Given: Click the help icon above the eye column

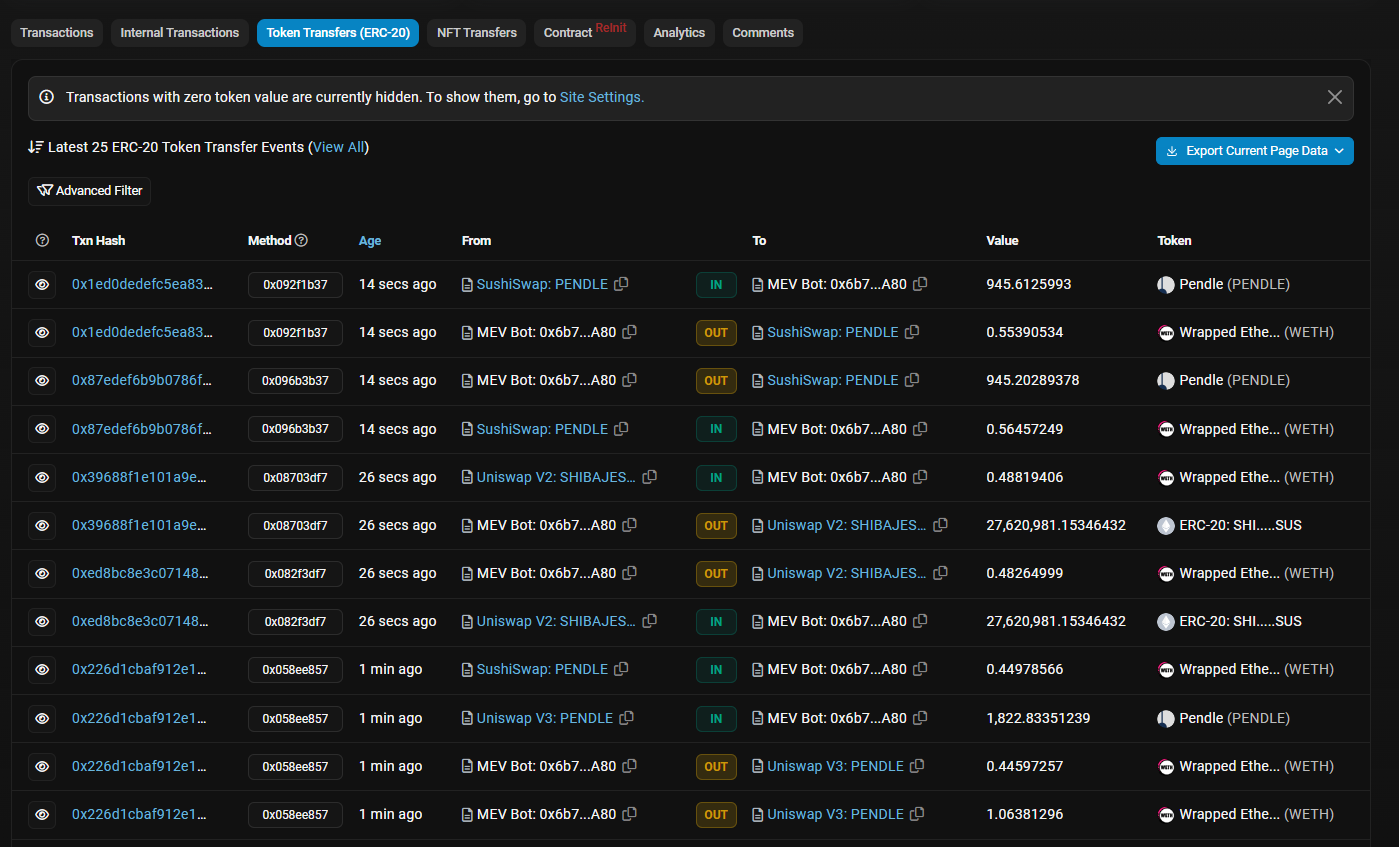Looking at the screenshot, I should tap(42, 241).
